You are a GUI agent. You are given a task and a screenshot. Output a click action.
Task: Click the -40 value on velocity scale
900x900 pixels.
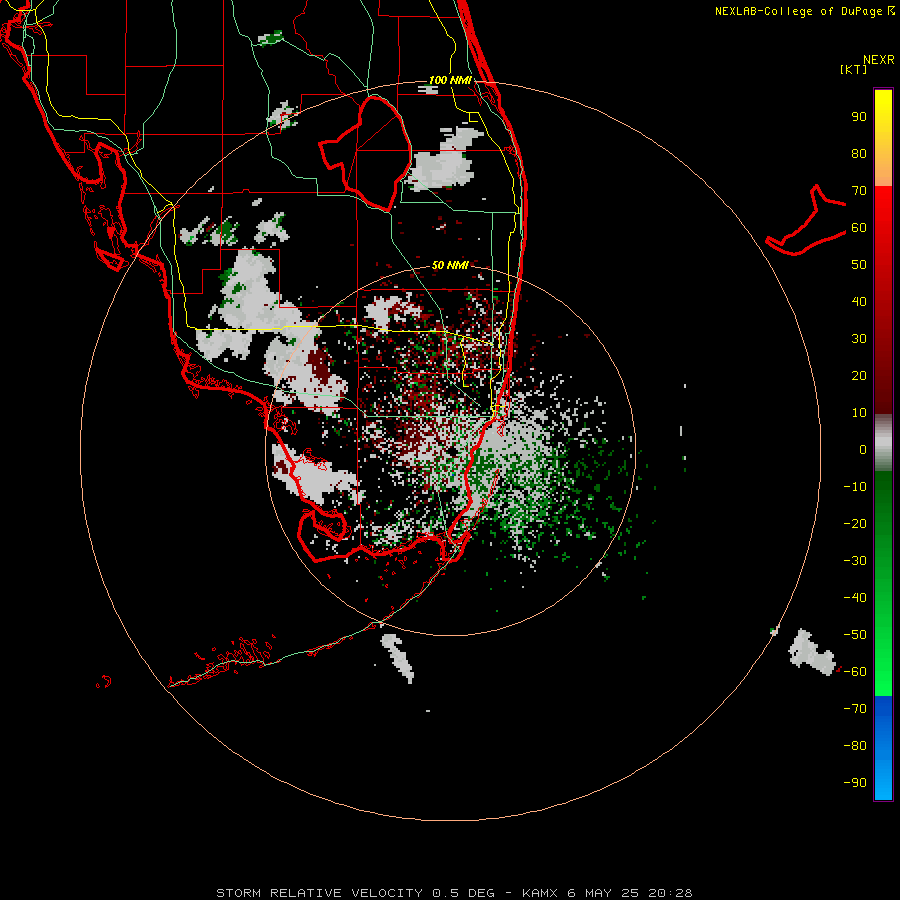point(855,598)
